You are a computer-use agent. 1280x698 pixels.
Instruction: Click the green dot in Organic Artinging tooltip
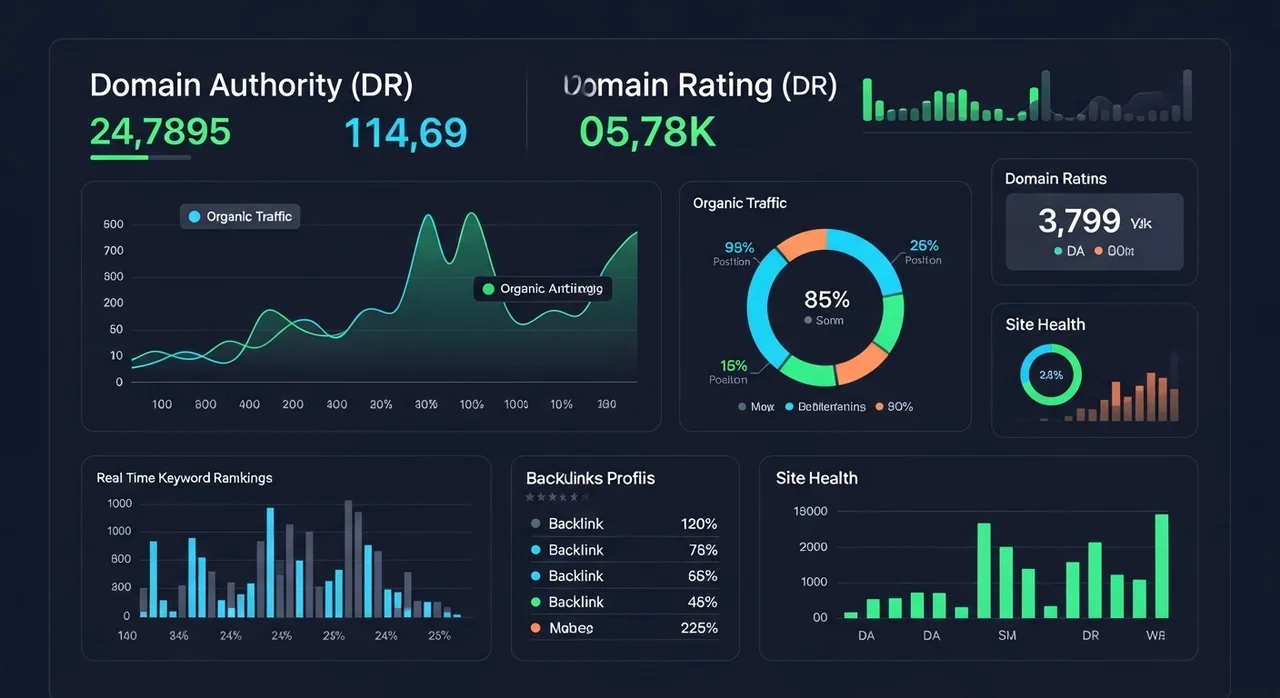pyautogui.click(x=488, y=289)
